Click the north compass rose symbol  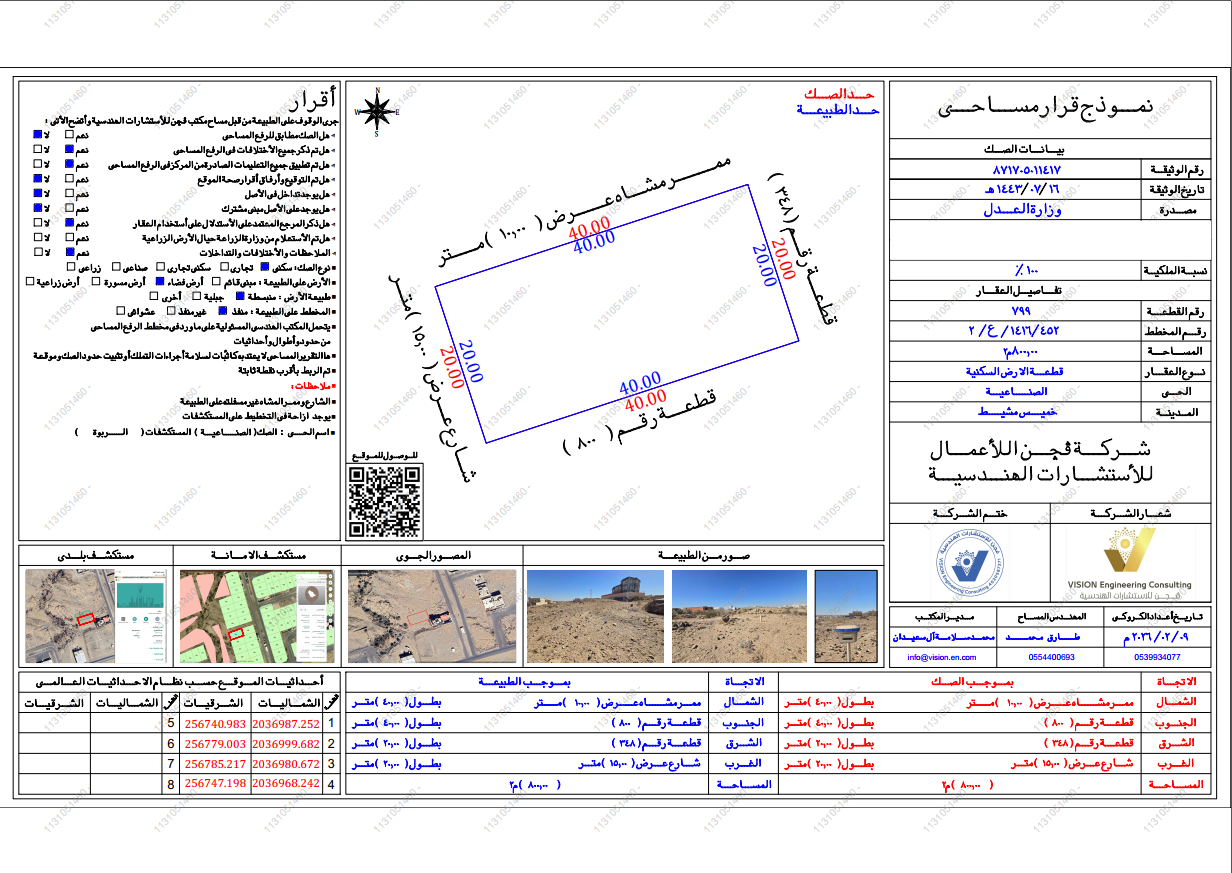378,110
